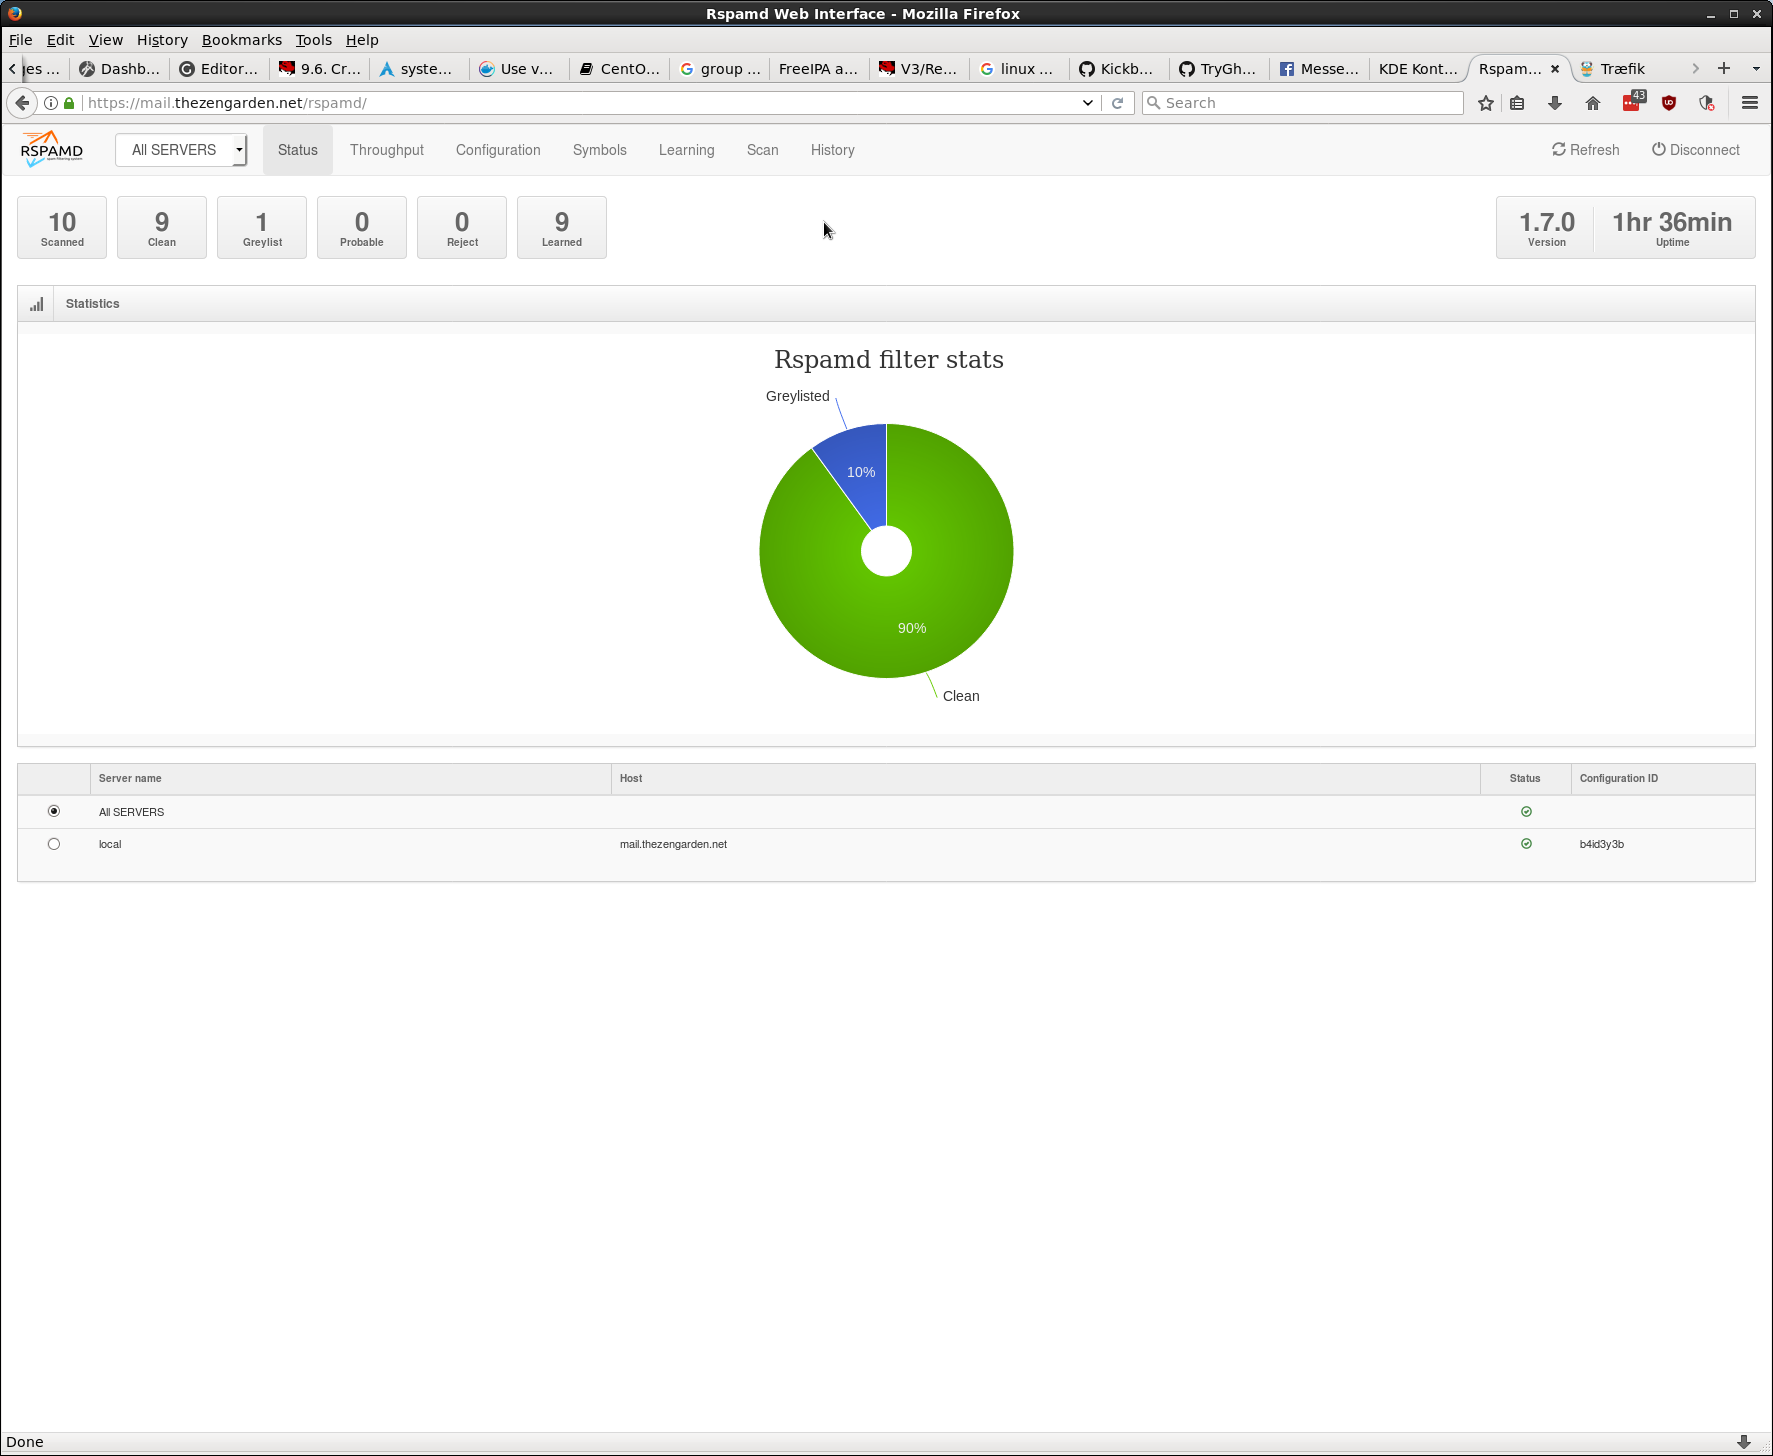Open the Downloads arrow icon

click(x=1555, y=103)
